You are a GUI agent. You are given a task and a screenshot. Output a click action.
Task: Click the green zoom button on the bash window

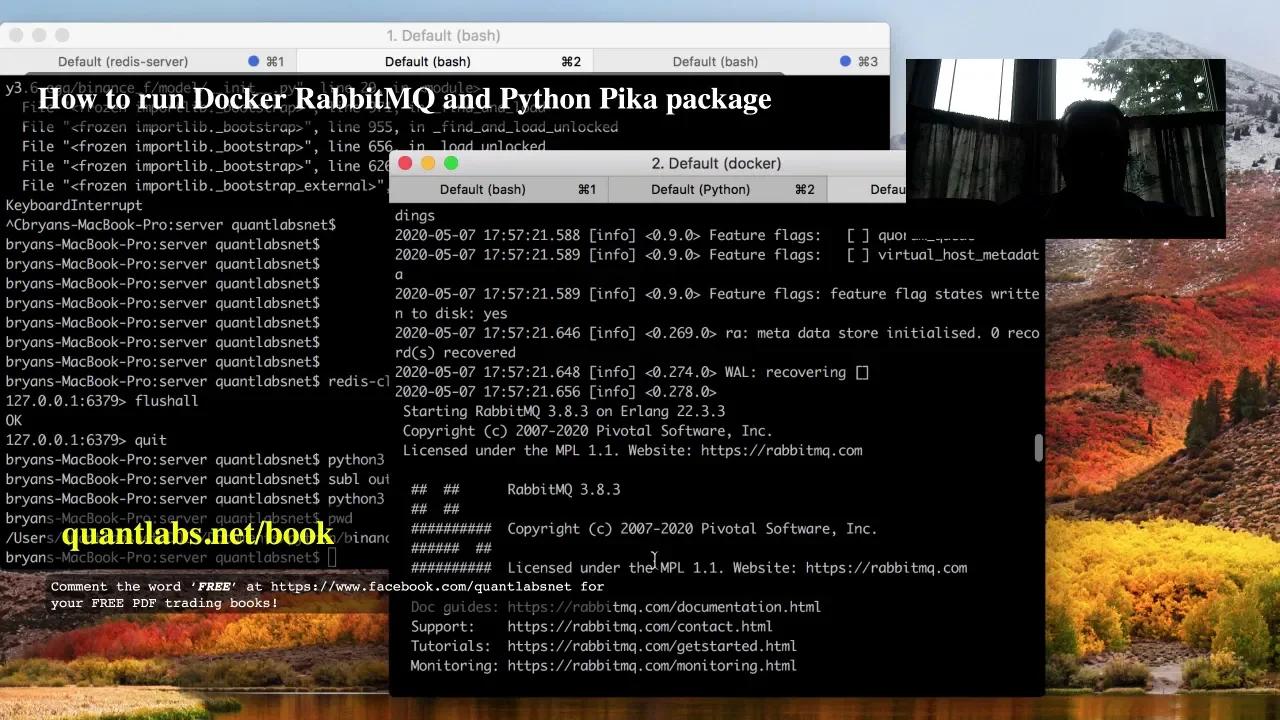[60, 34]
